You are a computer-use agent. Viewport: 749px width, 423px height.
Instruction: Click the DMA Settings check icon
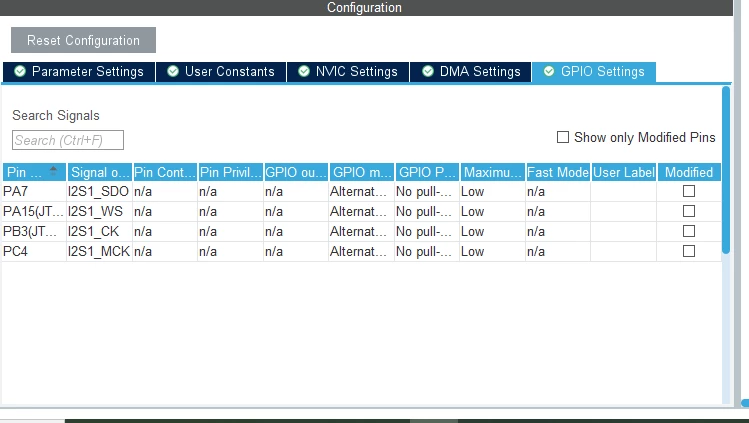[x=428, y=71]
